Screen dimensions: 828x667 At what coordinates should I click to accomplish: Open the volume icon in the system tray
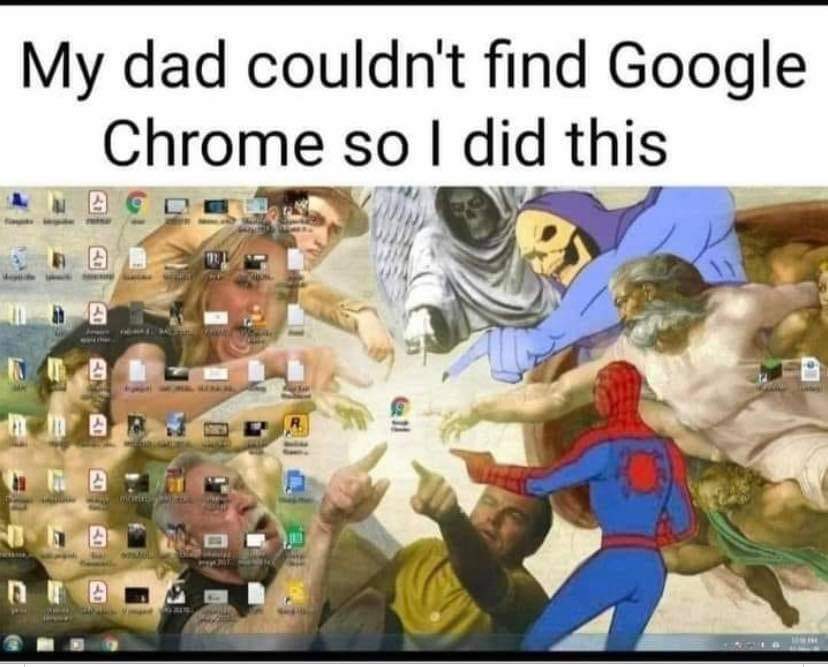tap(776, 644)
